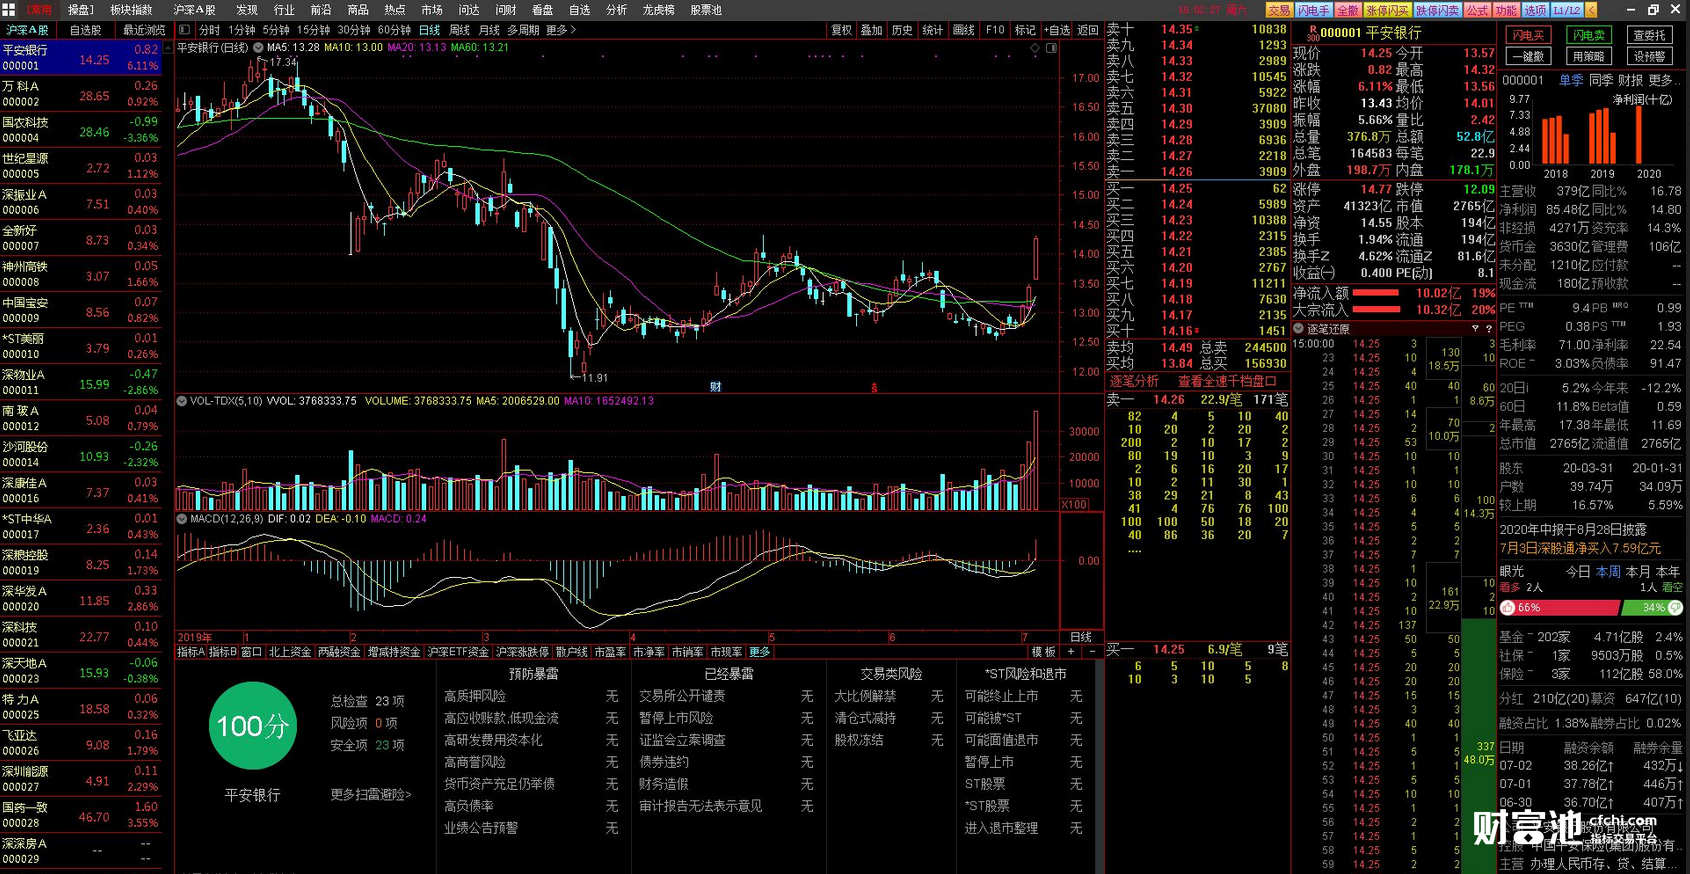
Task: Select the 30分钟 timeframe
Action: (x=354, y=30)
